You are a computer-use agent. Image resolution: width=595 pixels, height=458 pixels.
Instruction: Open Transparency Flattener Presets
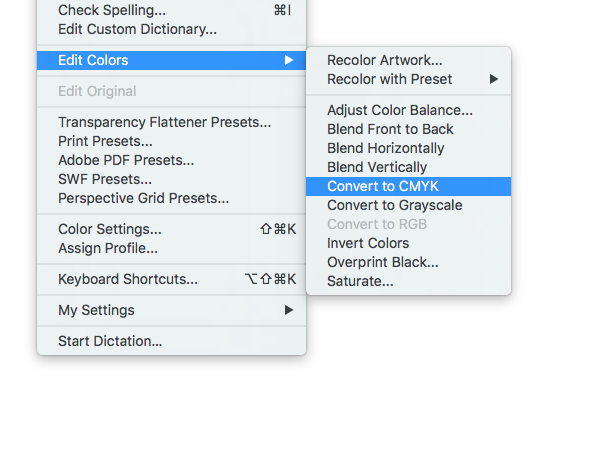172,122
